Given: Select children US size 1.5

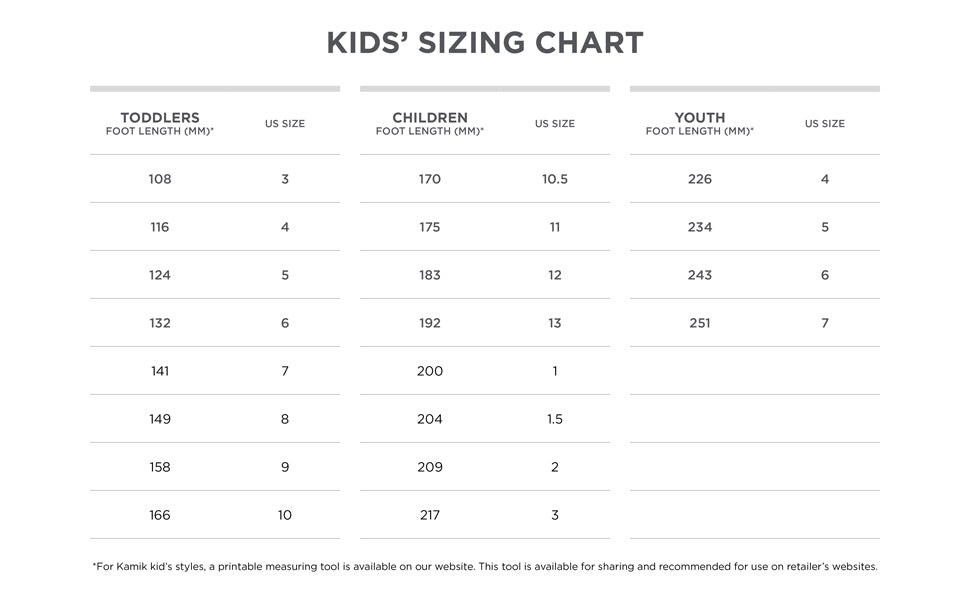Looking at the screenshot, I should (x=555, y=419).
